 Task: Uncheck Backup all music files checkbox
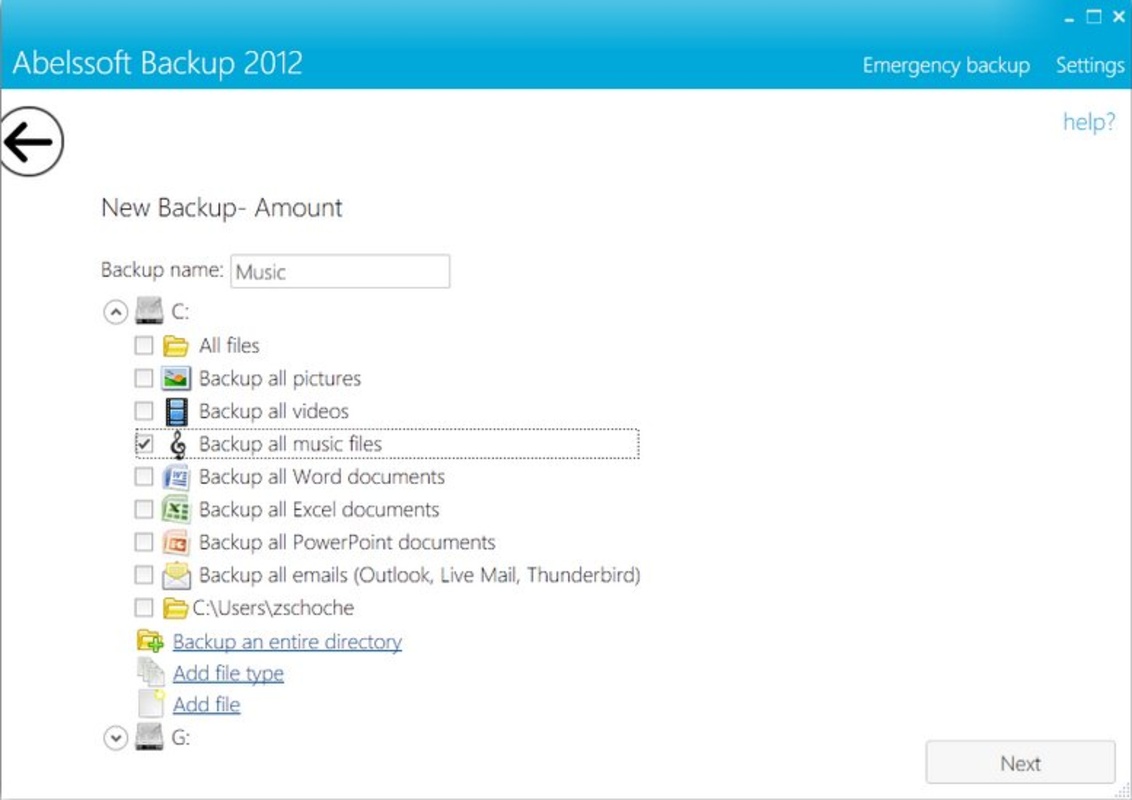point(144,443)
